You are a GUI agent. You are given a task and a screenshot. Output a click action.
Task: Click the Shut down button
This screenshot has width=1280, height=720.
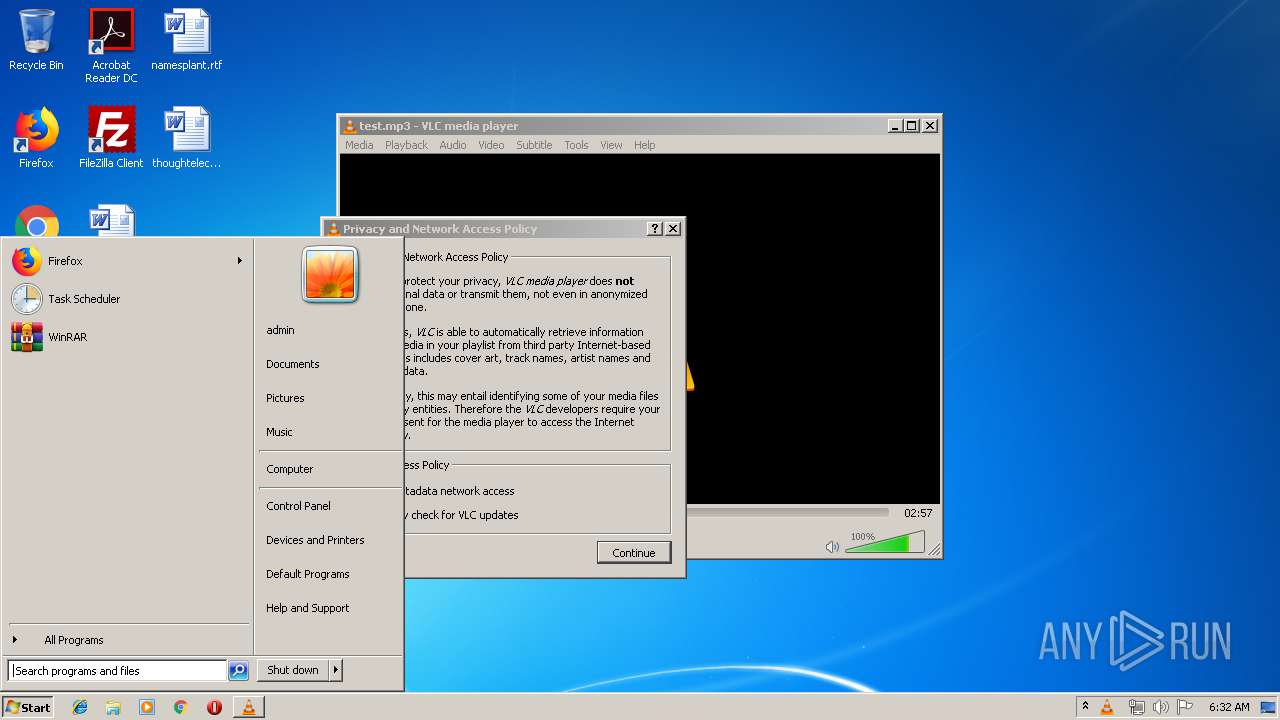click(x=293, y=670)
